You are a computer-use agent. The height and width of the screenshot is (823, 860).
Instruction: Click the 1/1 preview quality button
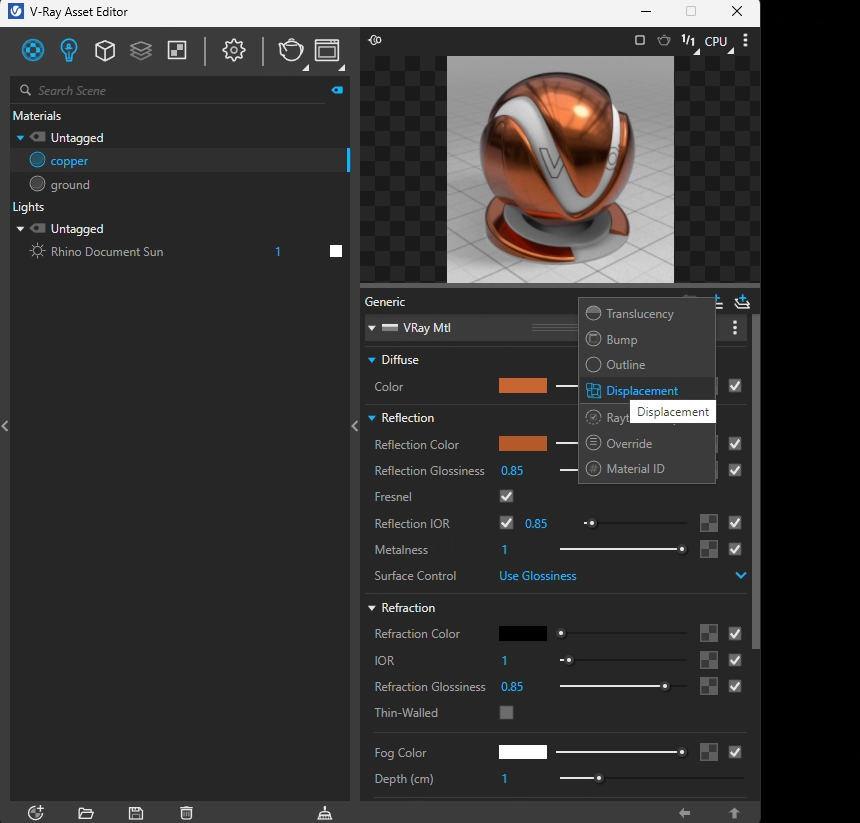(x=690, y=42)
